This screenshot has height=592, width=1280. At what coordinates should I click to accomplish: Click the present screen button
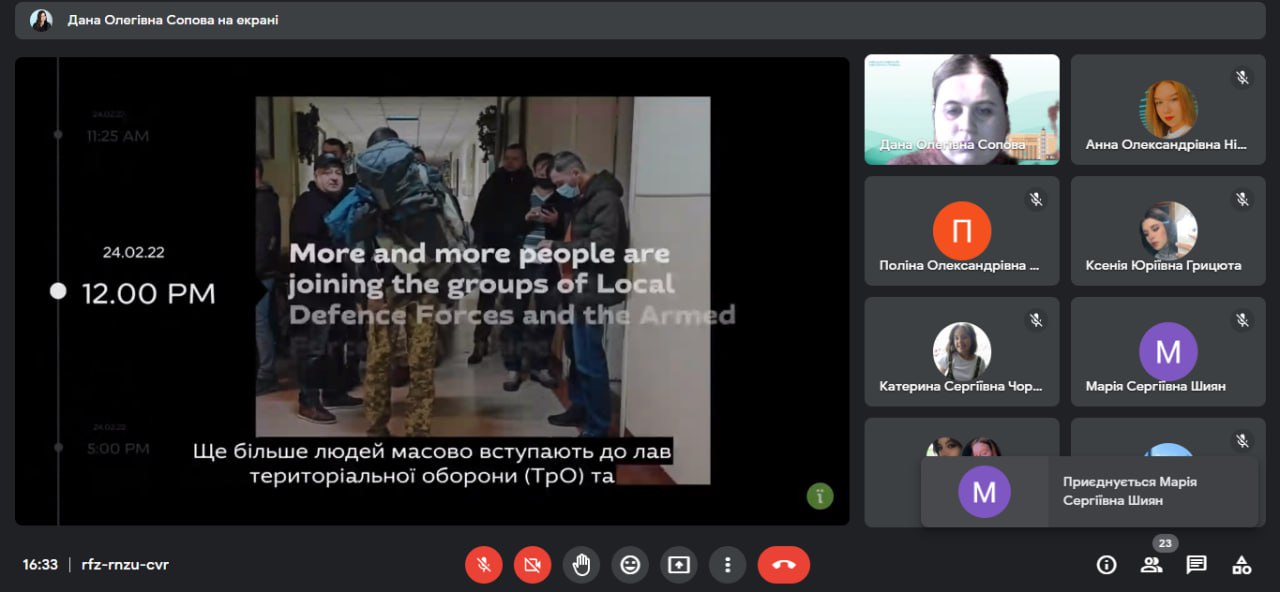(x=679, y=565)
